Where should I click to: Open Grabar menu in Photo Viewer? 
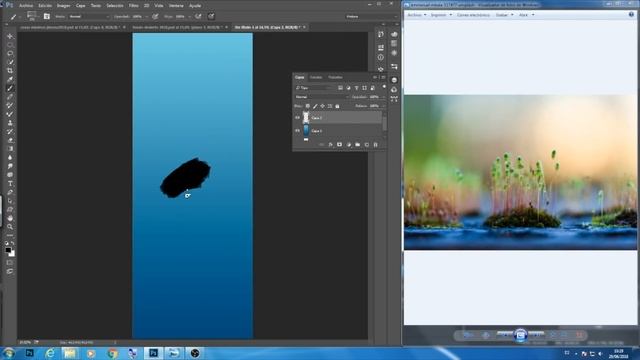click(x=504, y=15)
